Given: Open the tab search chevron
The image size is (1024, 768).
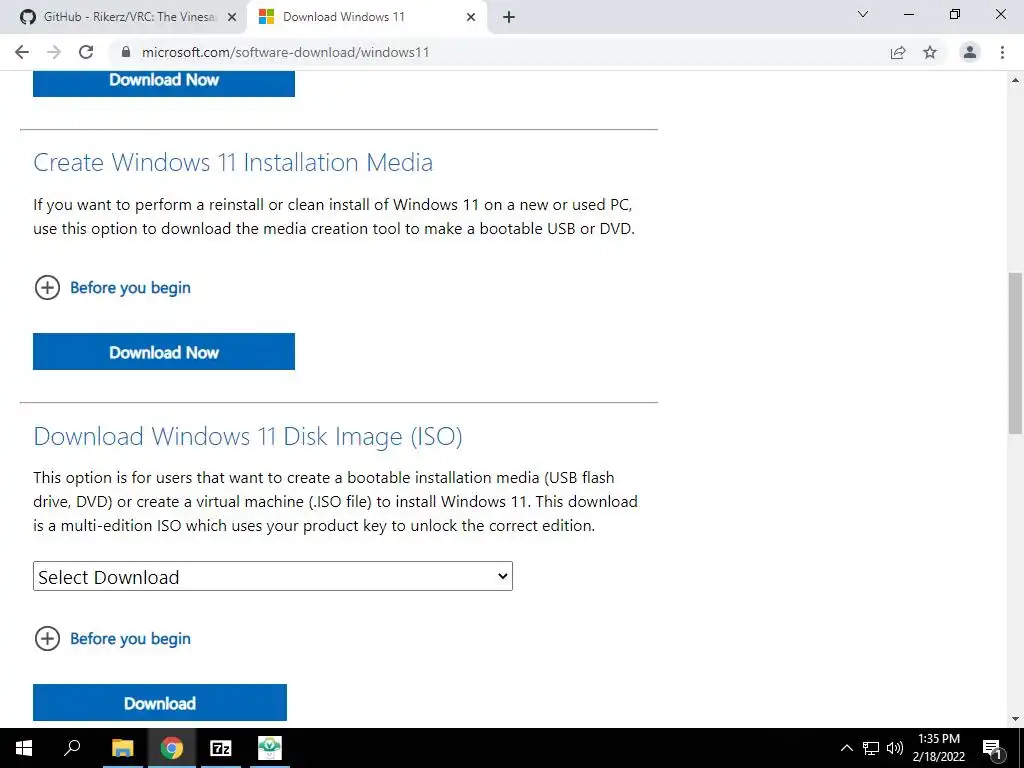Looking at the screenshot, I should [x=863, y=14].
